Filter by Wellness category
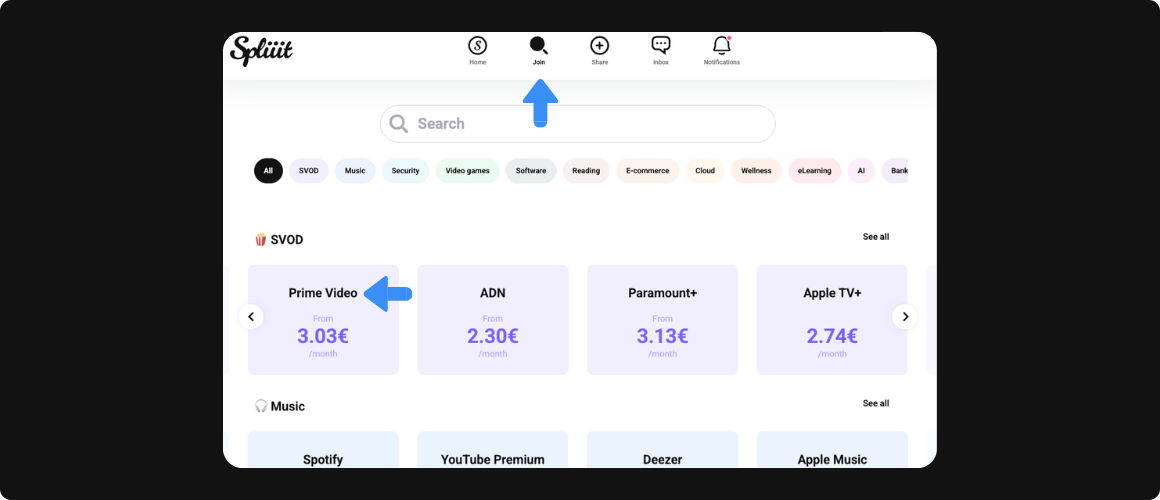 (x=756, y=171)
